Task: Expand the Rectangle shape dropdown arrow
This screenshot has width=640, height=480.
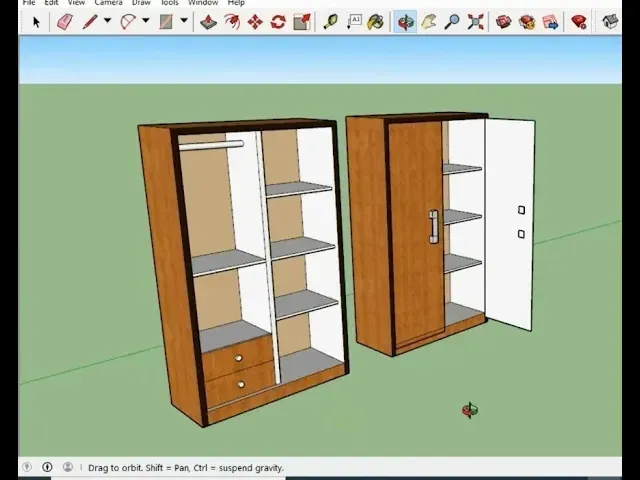Action: (183, 21)
